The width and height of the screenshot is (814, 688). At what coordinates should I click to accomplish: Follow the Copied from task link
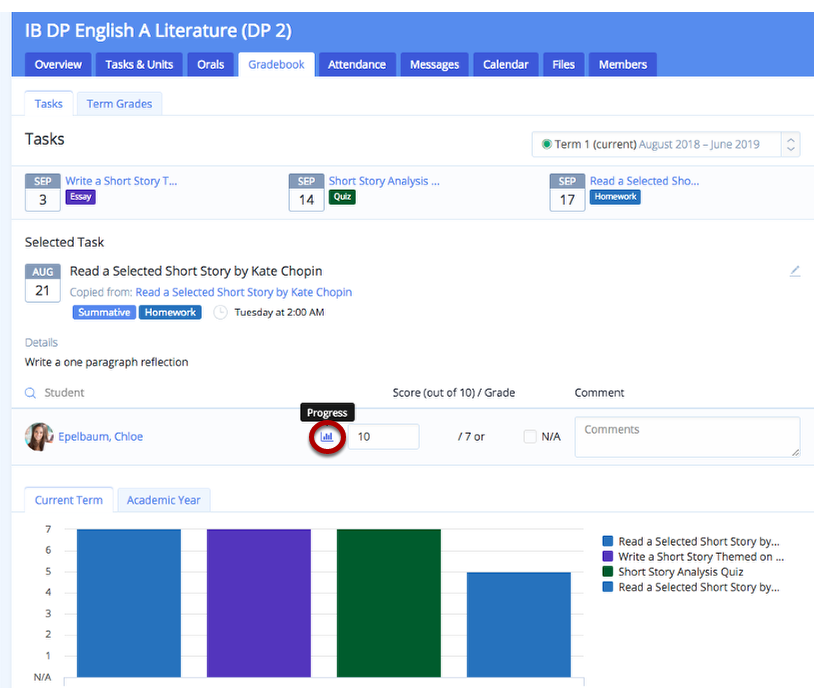click(245, 291)
